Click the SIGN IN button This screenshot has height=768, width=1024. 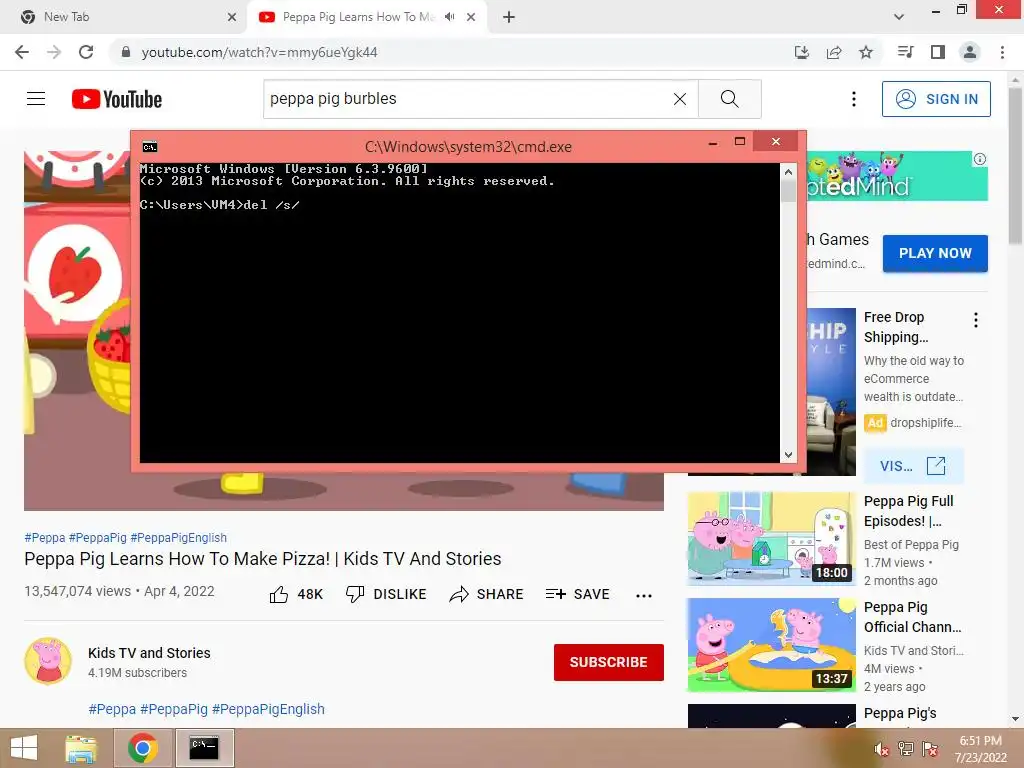[x=936, y=99]
